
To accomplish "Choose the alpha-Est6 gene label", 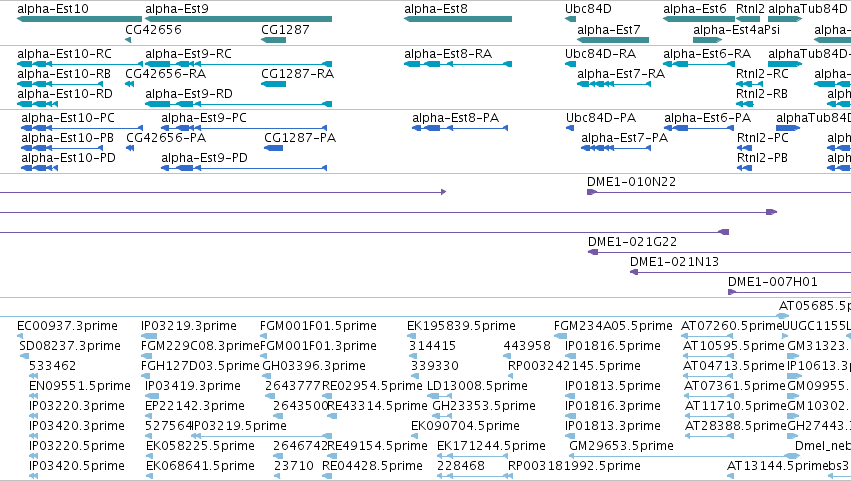I will [695, 9].
